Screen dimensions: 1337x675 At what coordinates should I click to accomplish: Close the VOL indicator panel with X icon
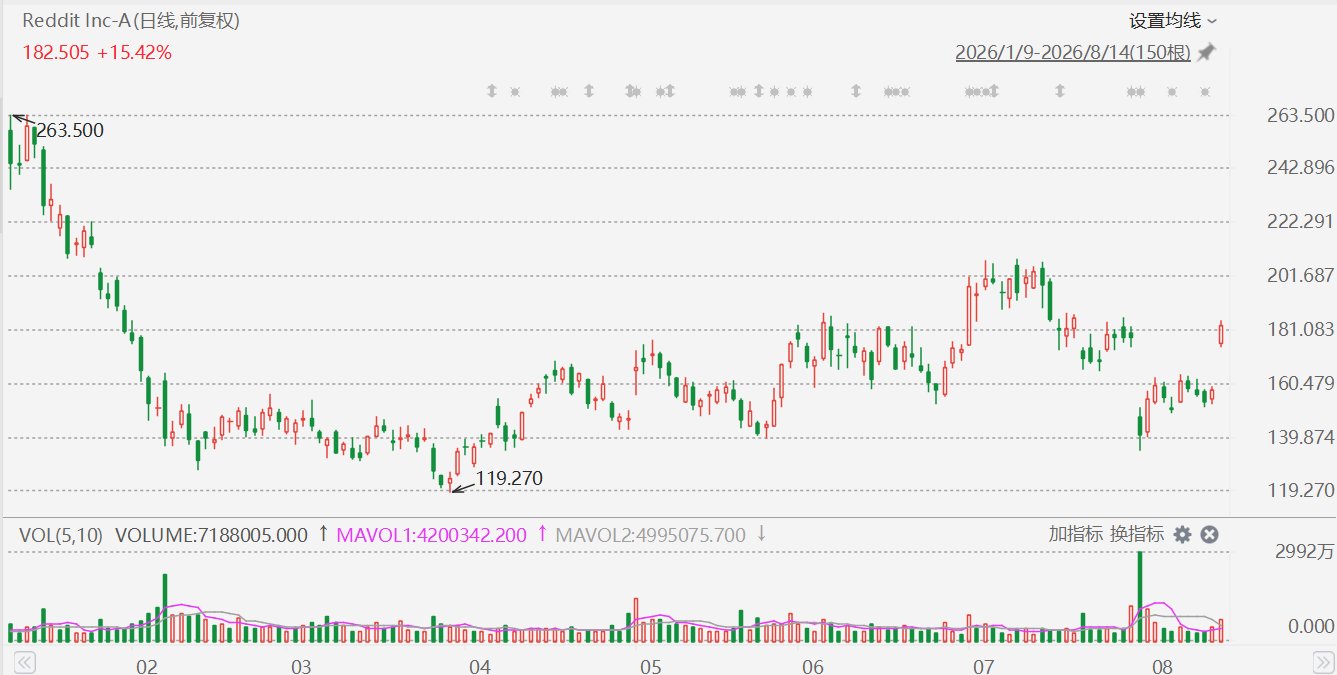pyautogui.click(x=1209, y=535)
